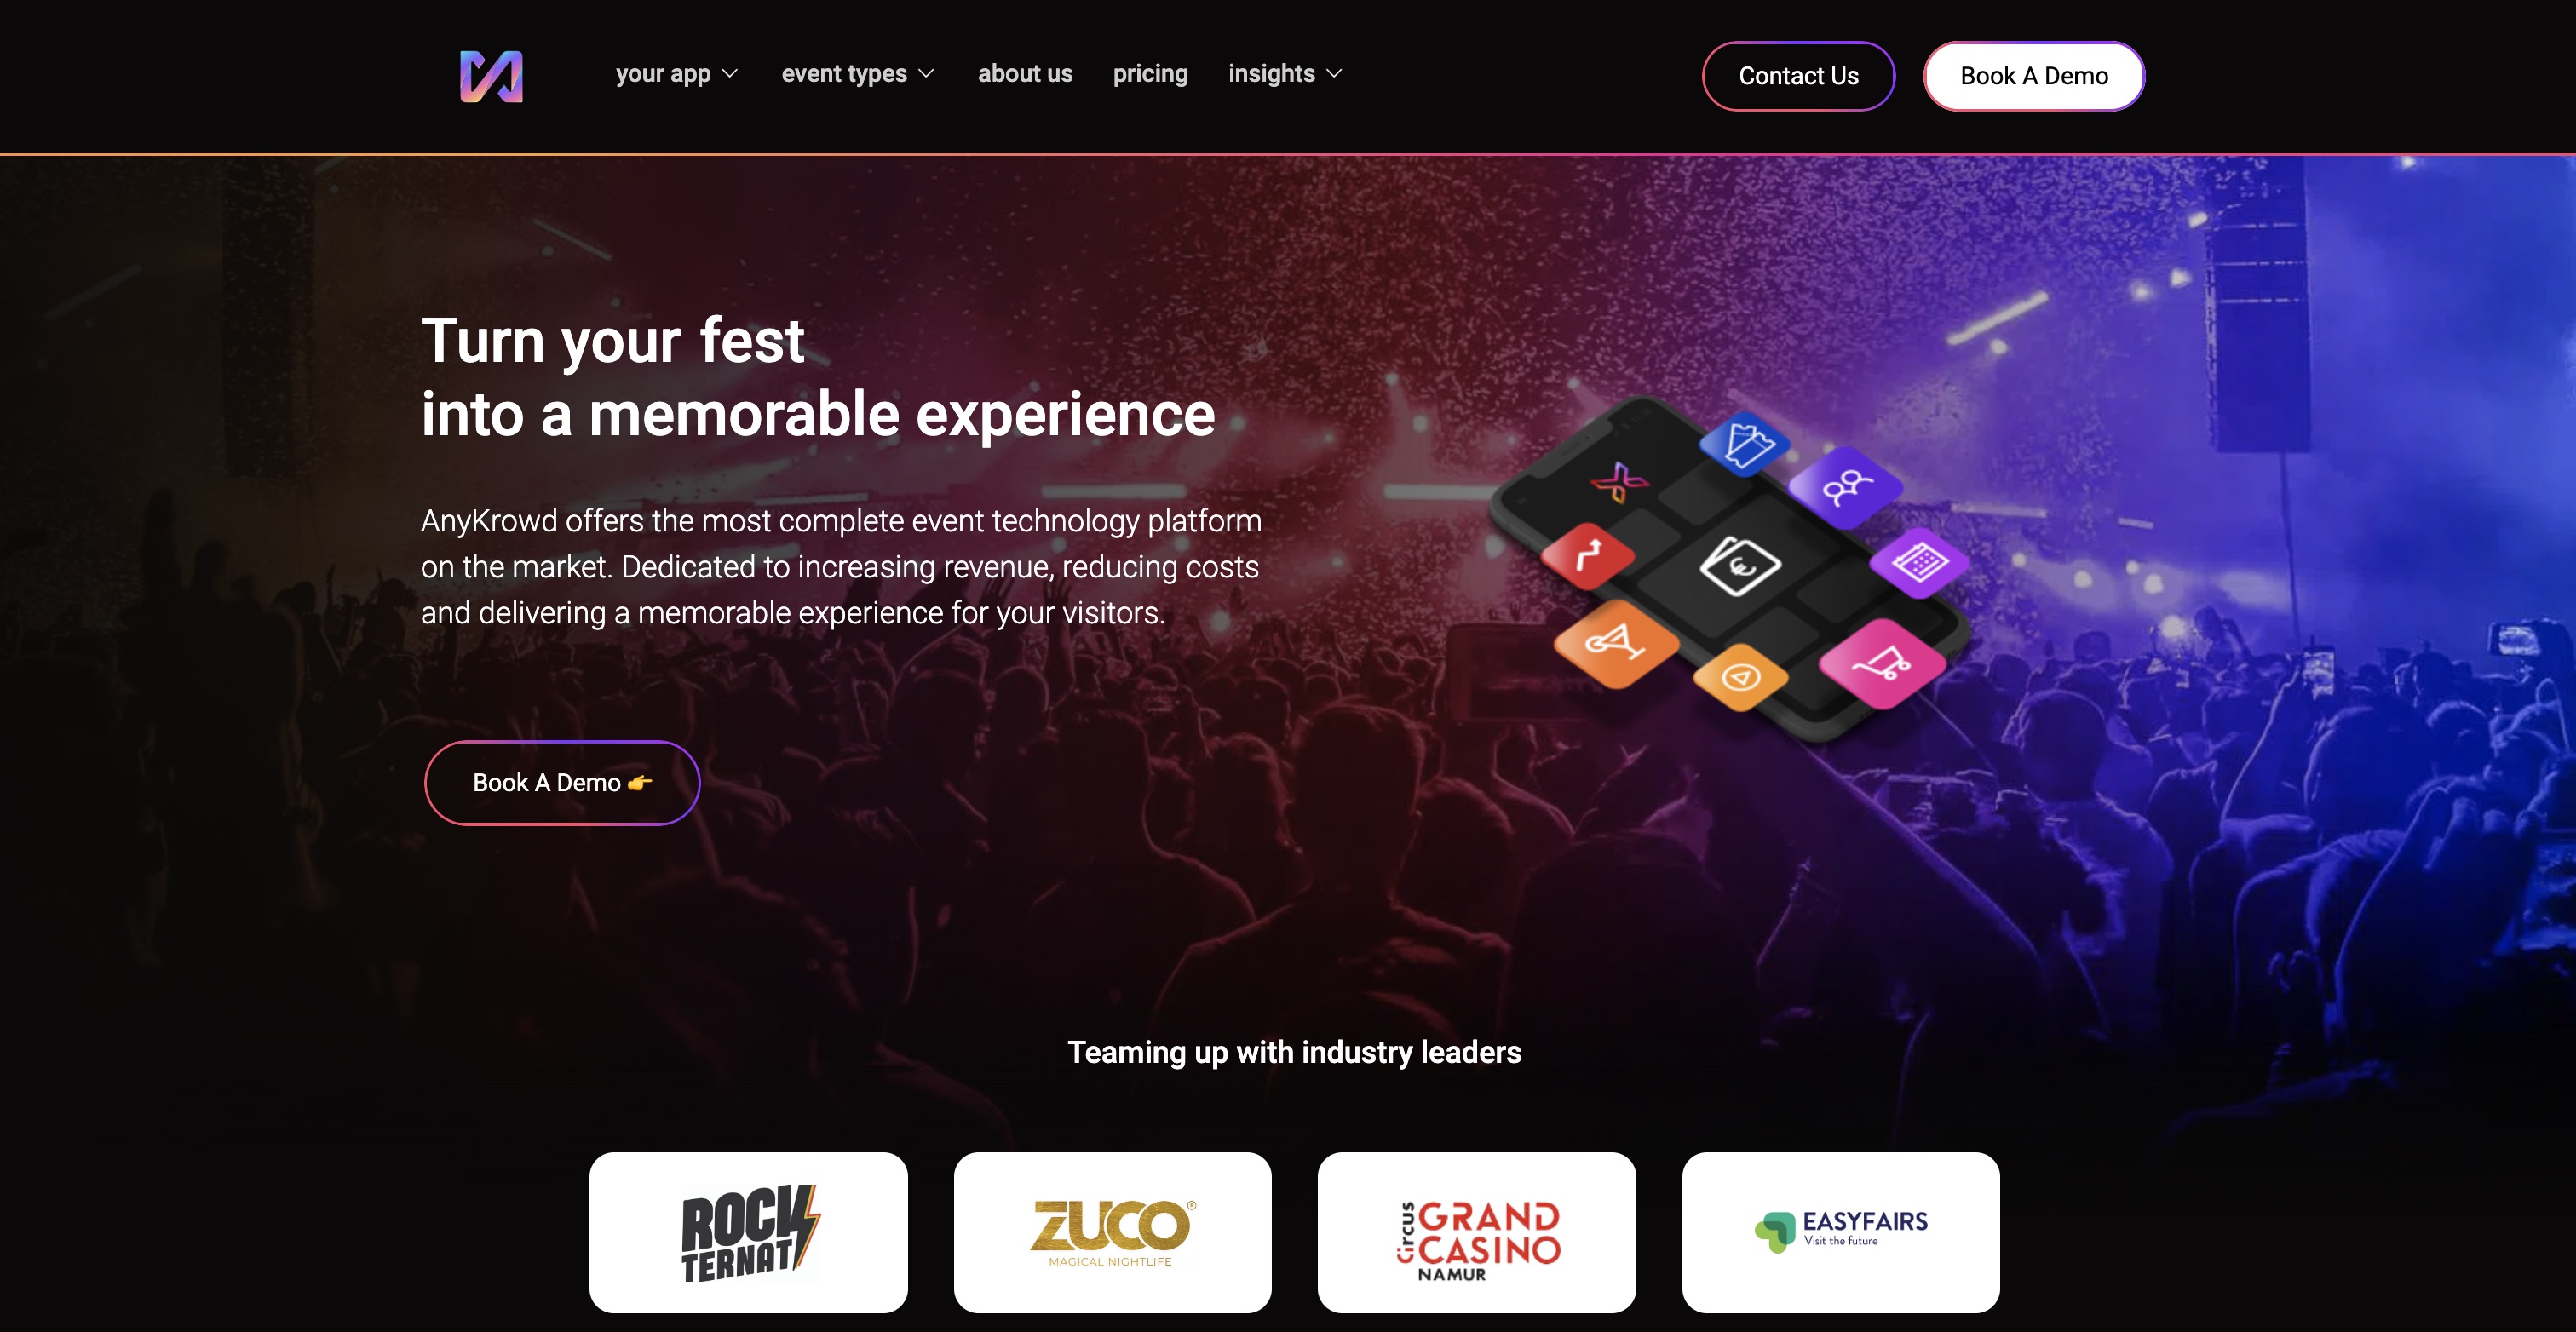Click the euro wallet icon on phone
The width and height of the screenshot is (2576, 1332).
coord(1740,566)
